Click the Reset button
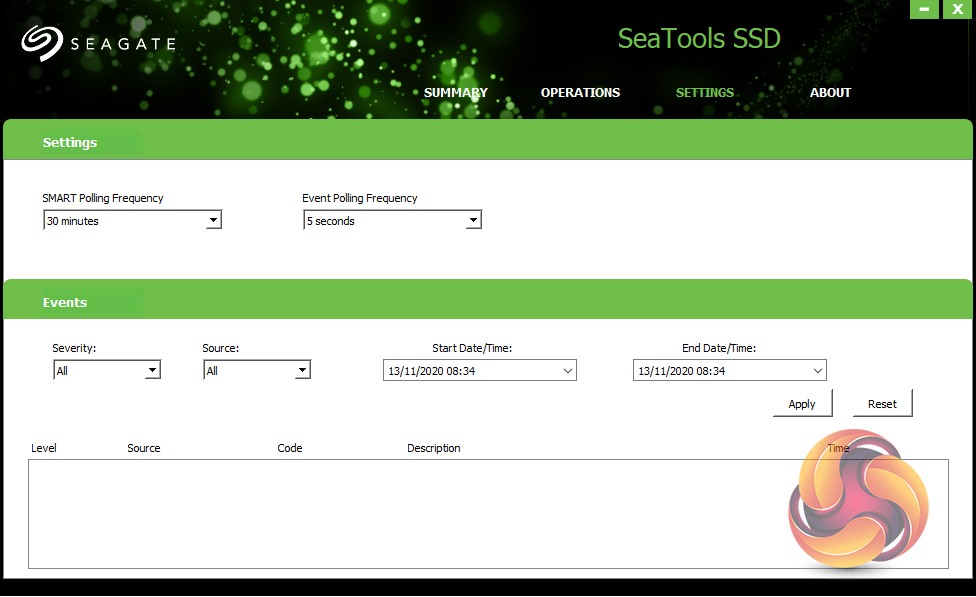 point(882,404)
